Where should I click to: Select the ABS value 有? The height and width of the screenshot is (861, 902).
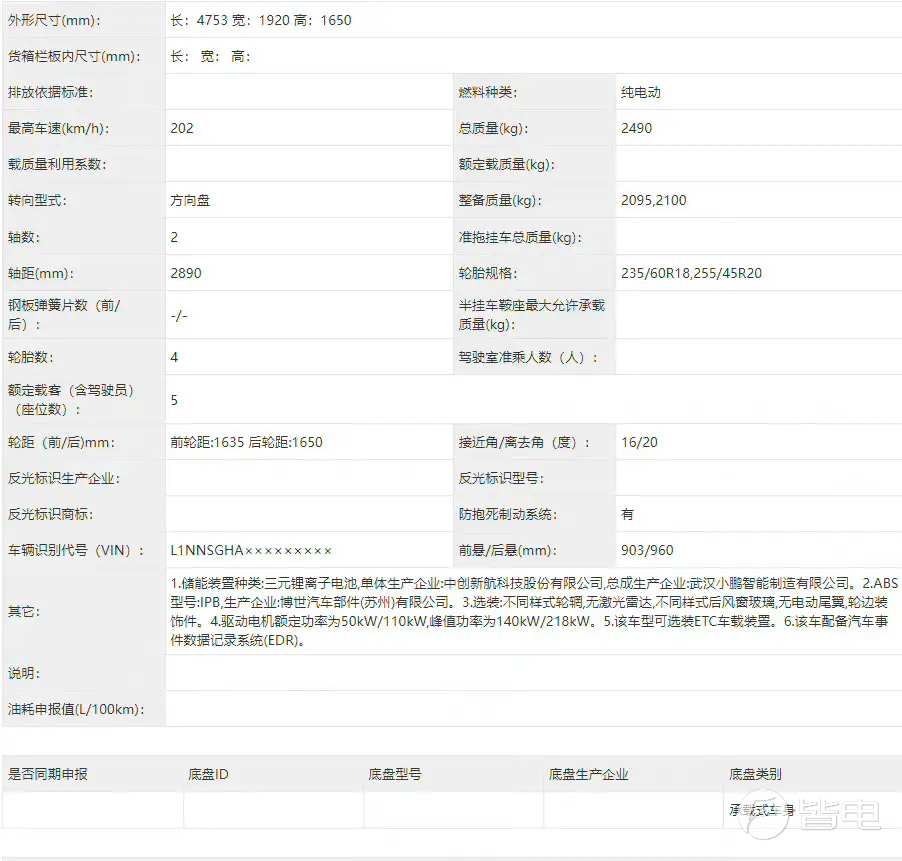[x=627, y=514]
